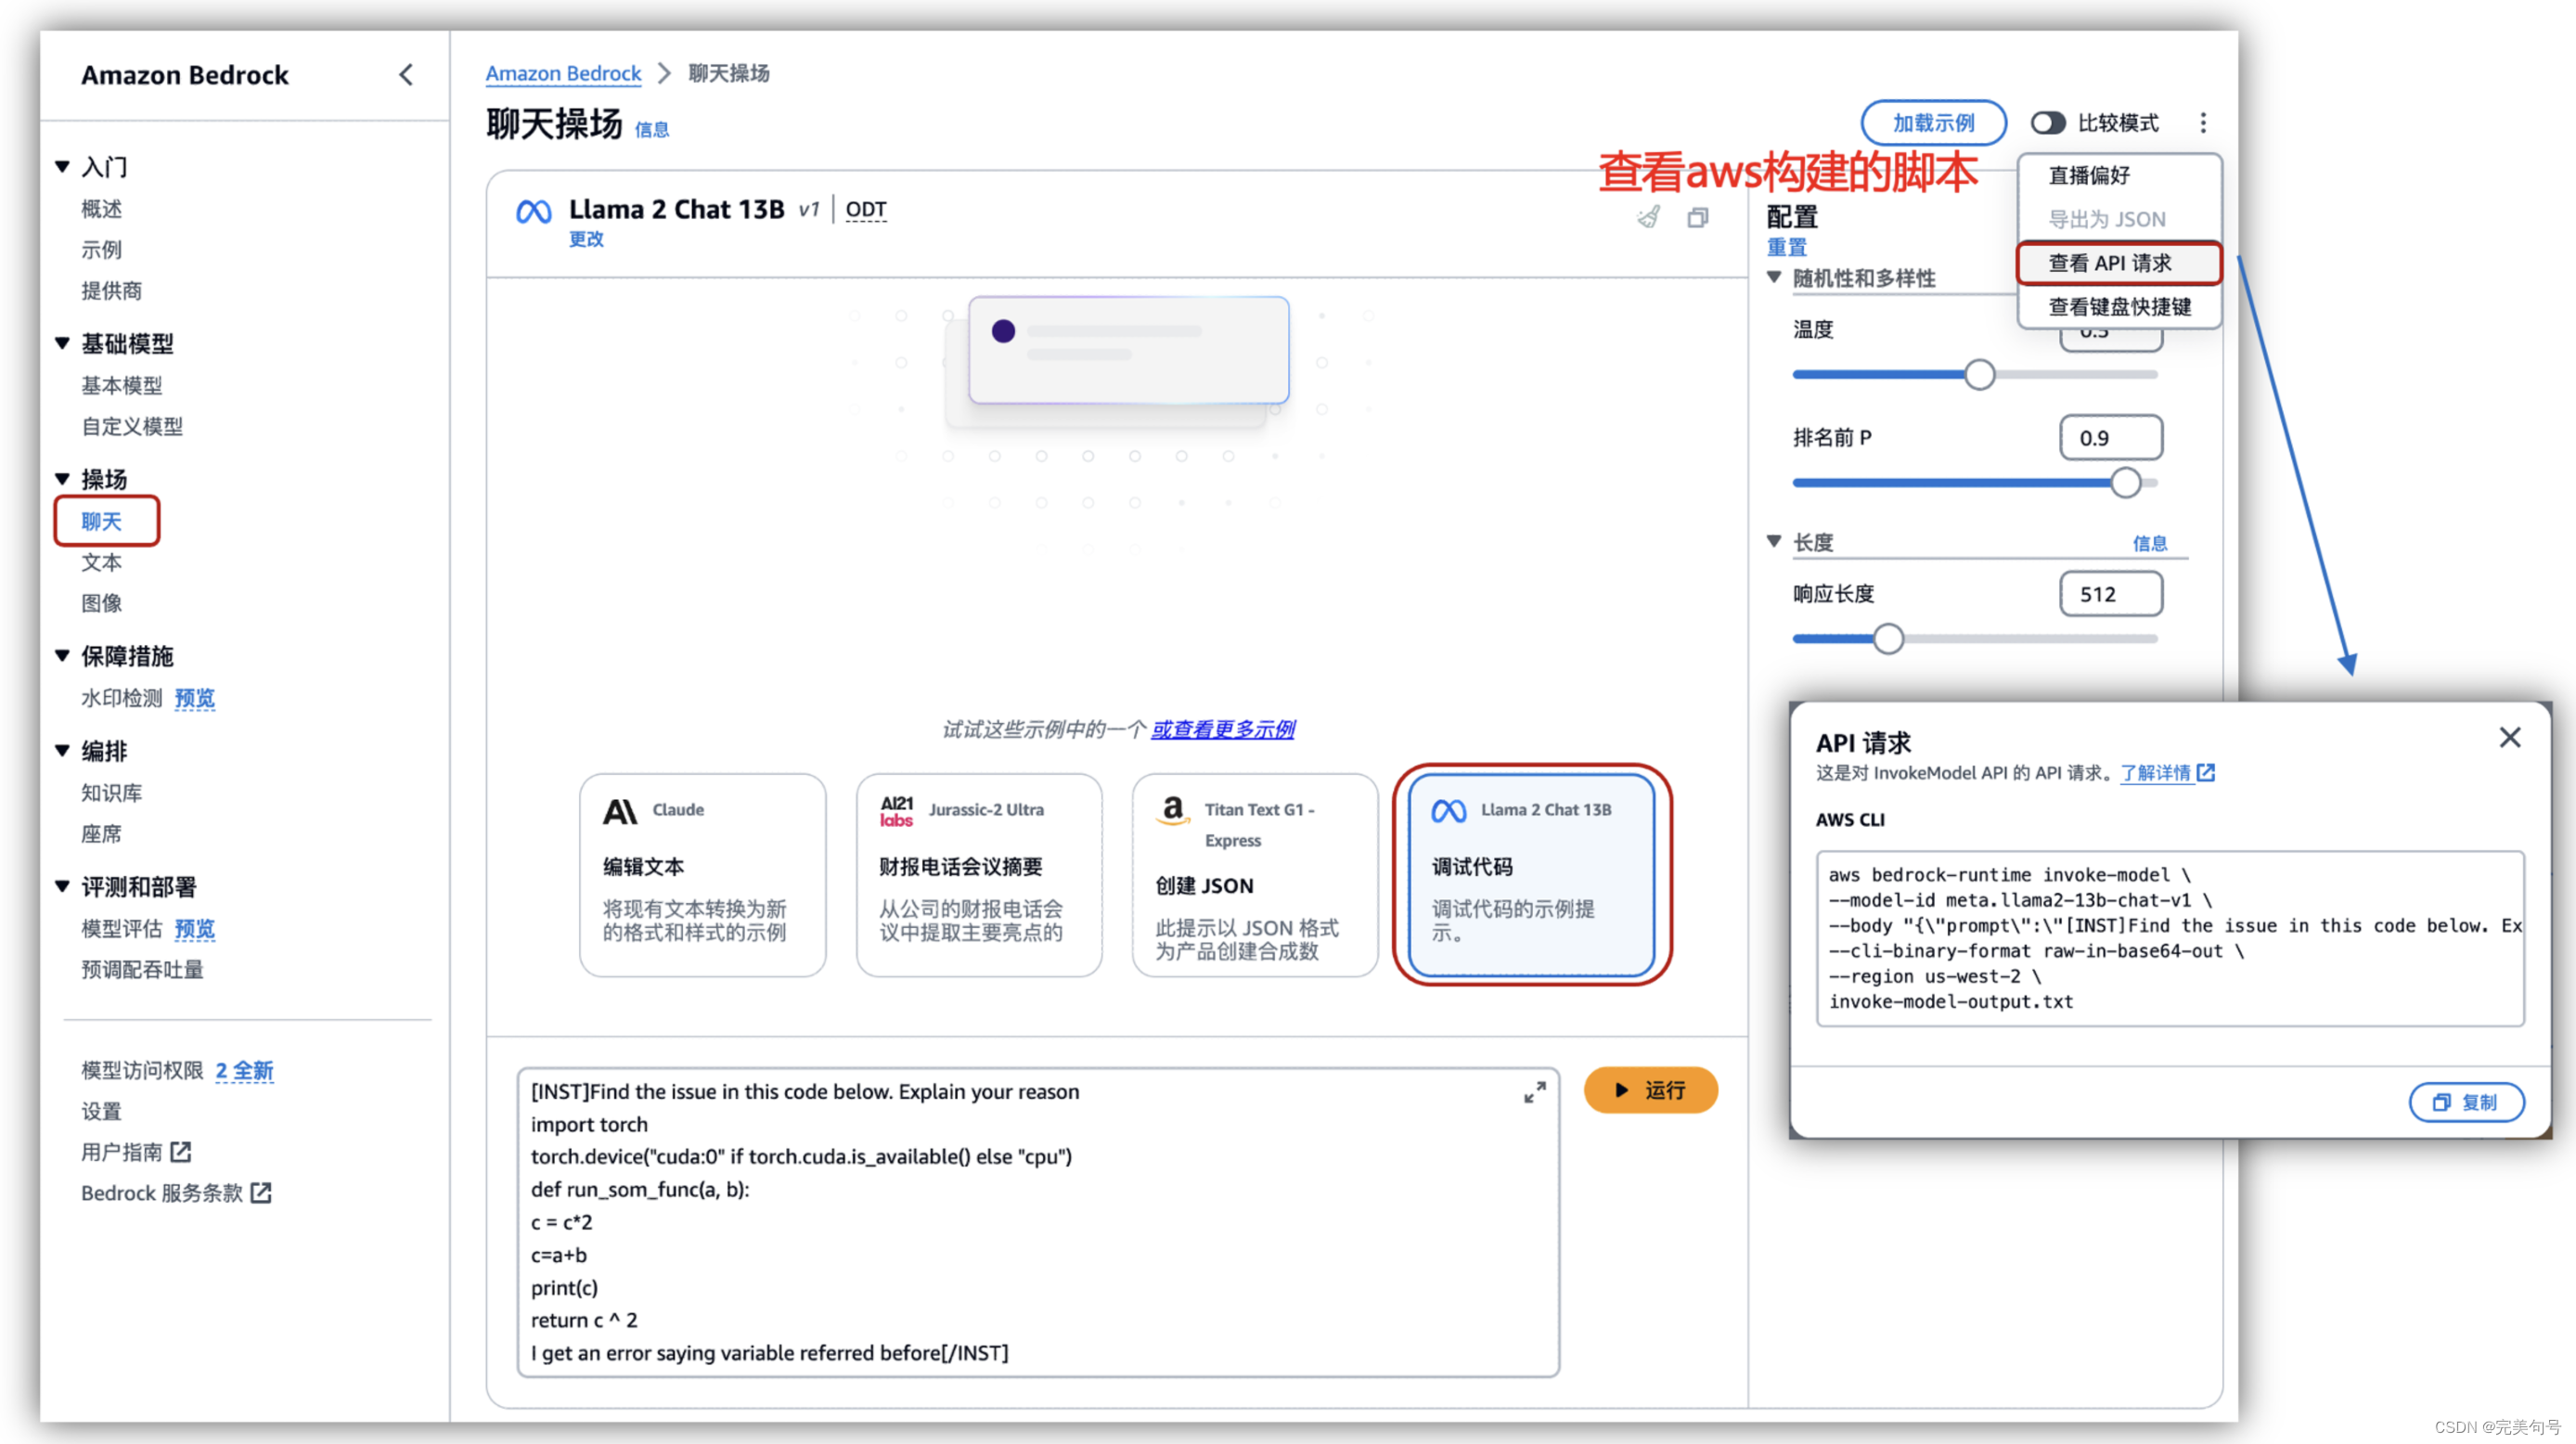Open the 聊天 playground page in sidebar
Image resolution: width=2576 pixels, height=1444 pixels.
coord(101,521)
